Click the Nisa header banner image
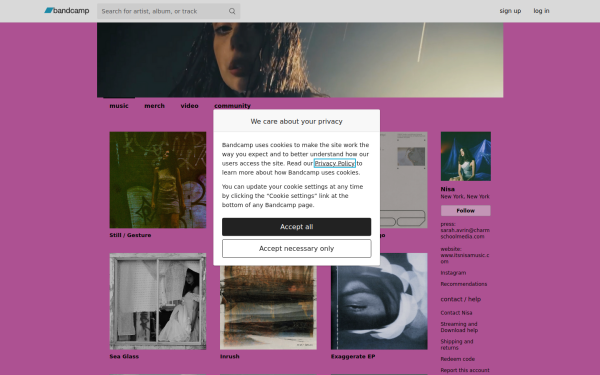 pyautogui.click(x=300, y=60)
